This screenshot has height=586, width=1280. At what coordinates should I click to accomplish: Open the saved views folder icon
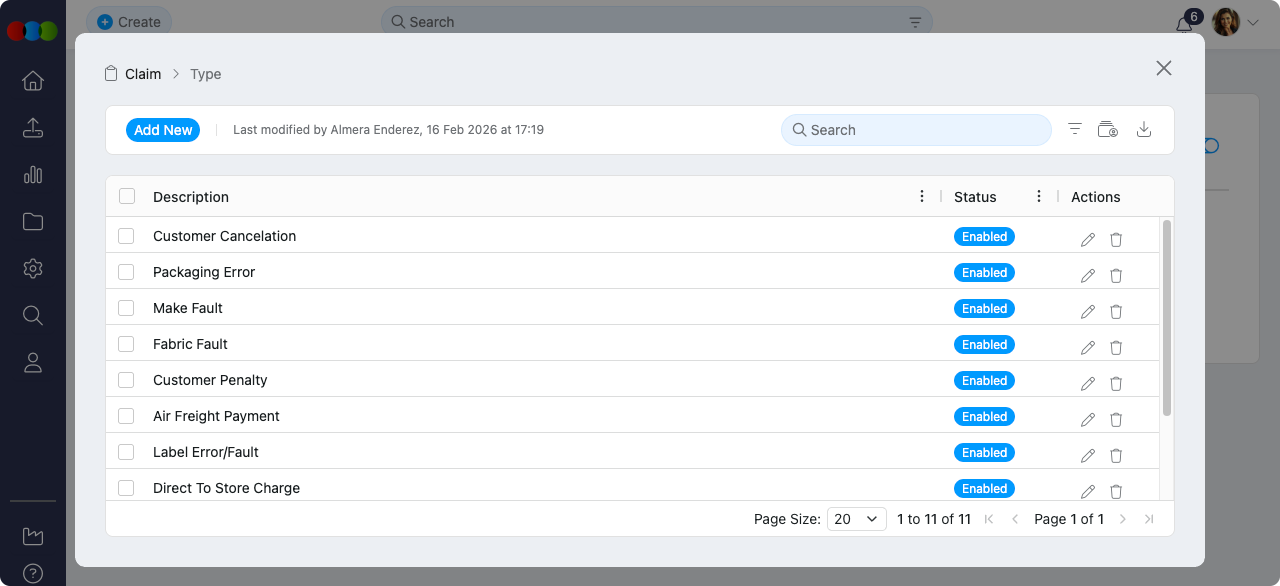point(1108,130)
